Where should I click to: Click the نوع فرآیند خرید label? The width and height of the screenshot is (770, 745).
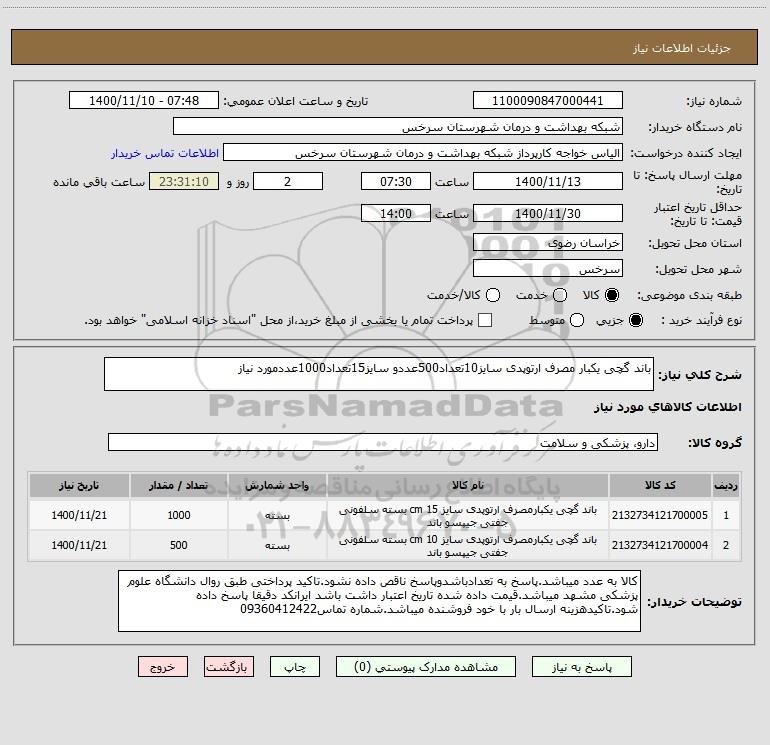[701, 320]
